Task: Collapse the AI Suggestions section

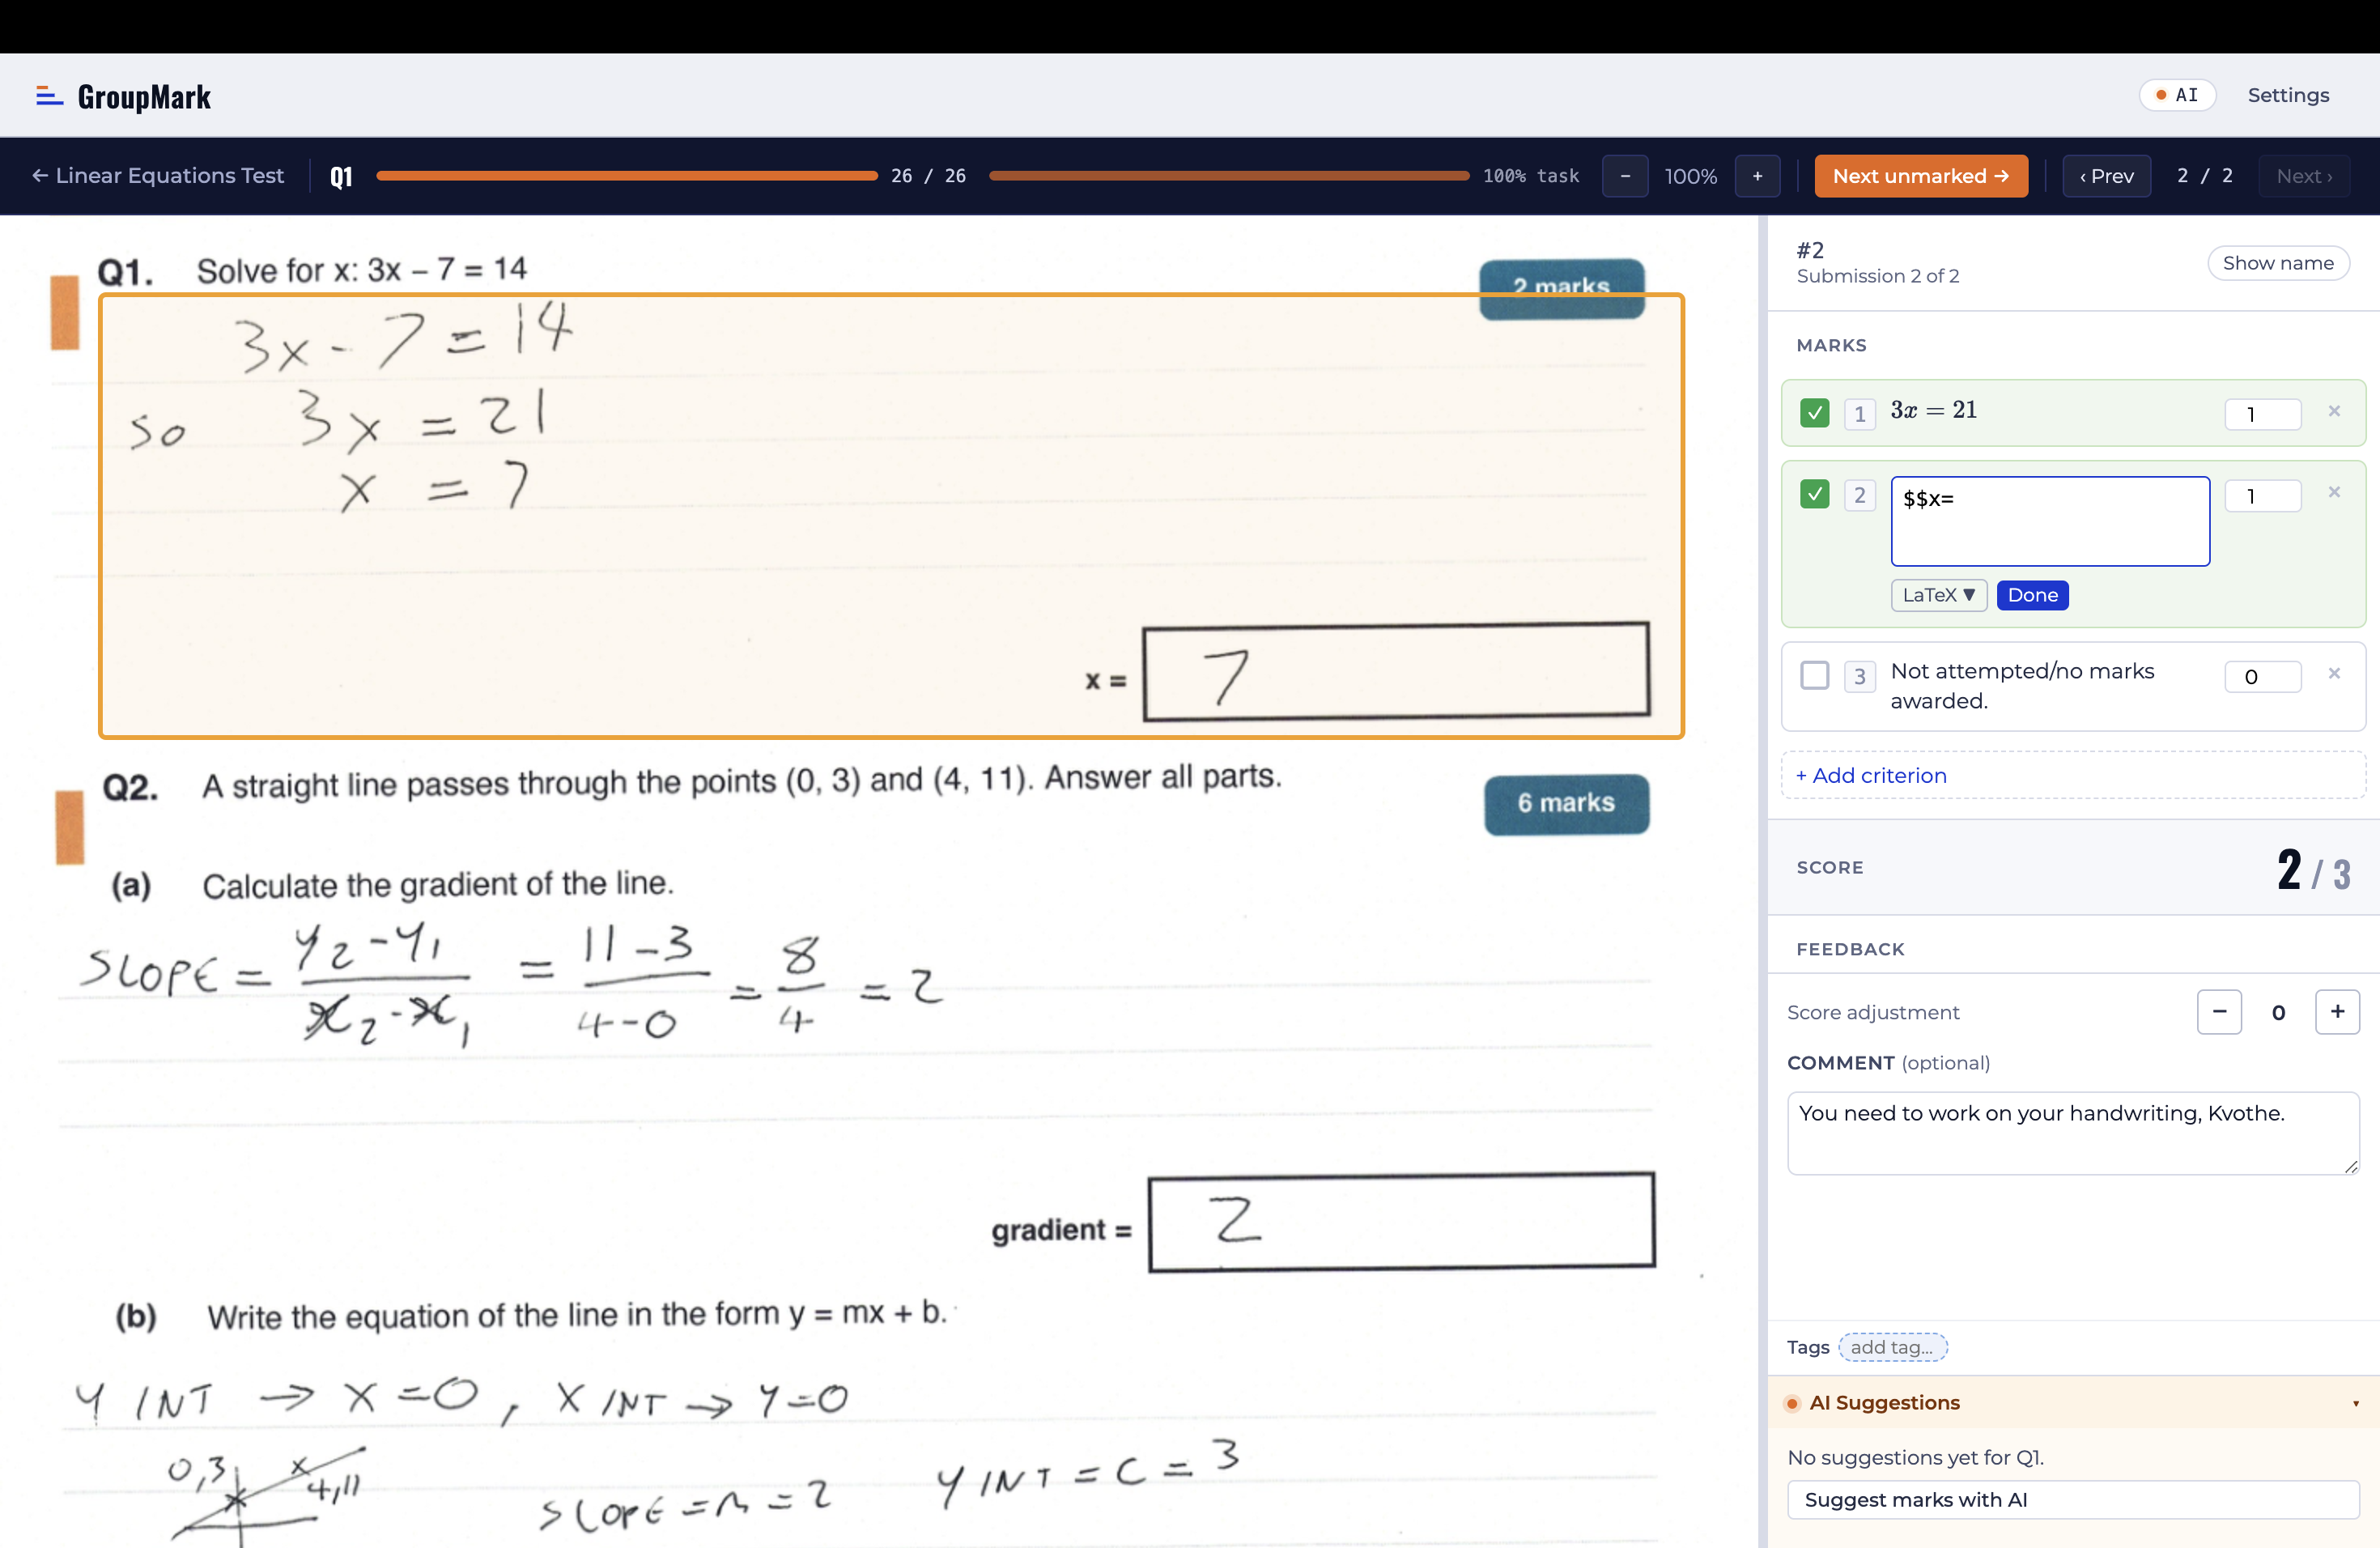Action: point(2354,1404)
